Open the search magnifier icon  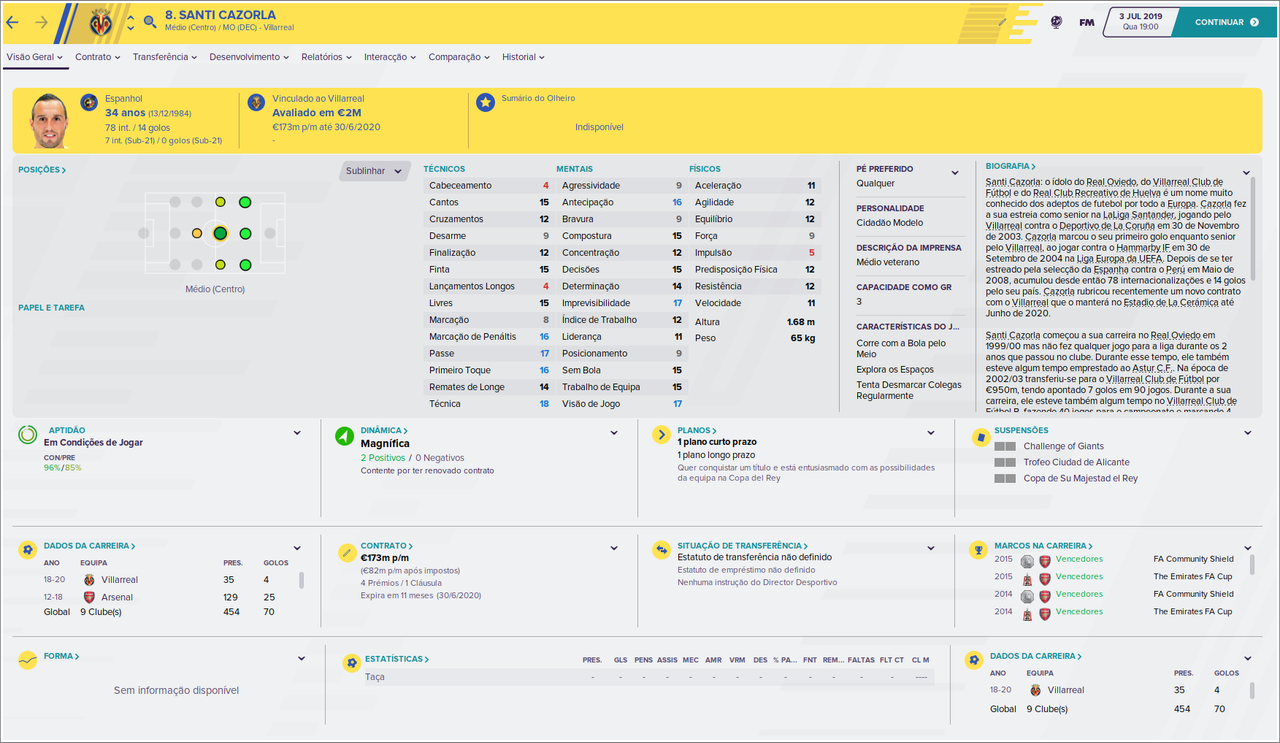coord(150,21)
